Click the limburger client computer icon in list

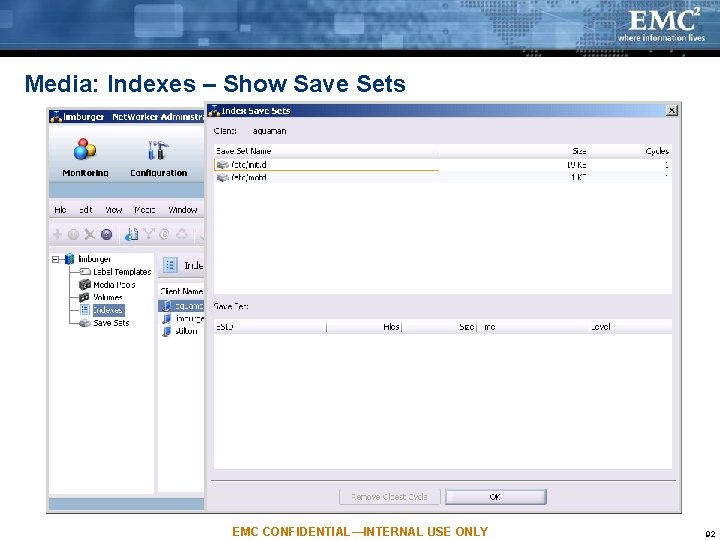click(167, 318)
